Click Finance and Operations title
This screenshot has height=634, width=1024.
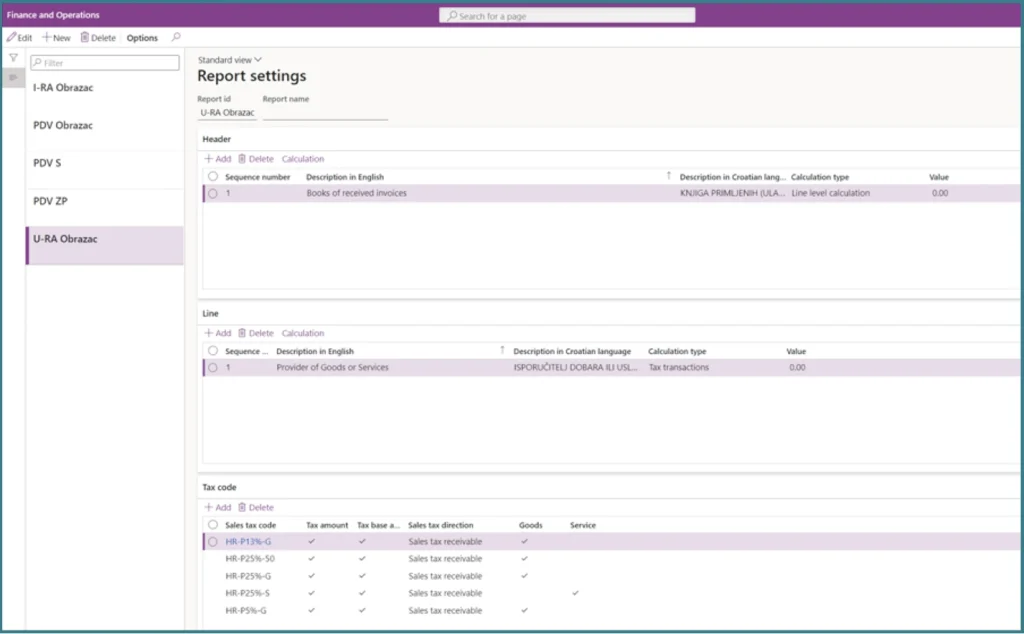point(53,15)
